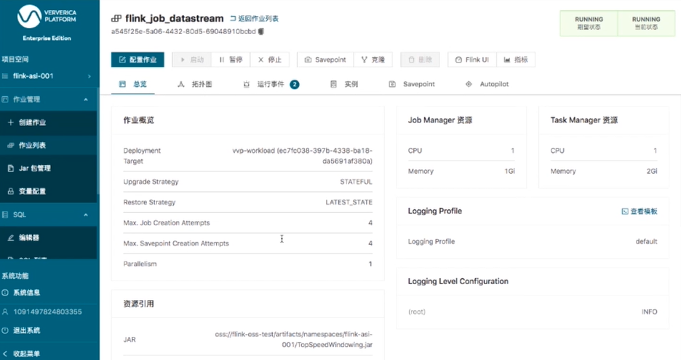
Task: Click the TopSpeedWindowing.jar JAR path
Action: coord(294,340)
